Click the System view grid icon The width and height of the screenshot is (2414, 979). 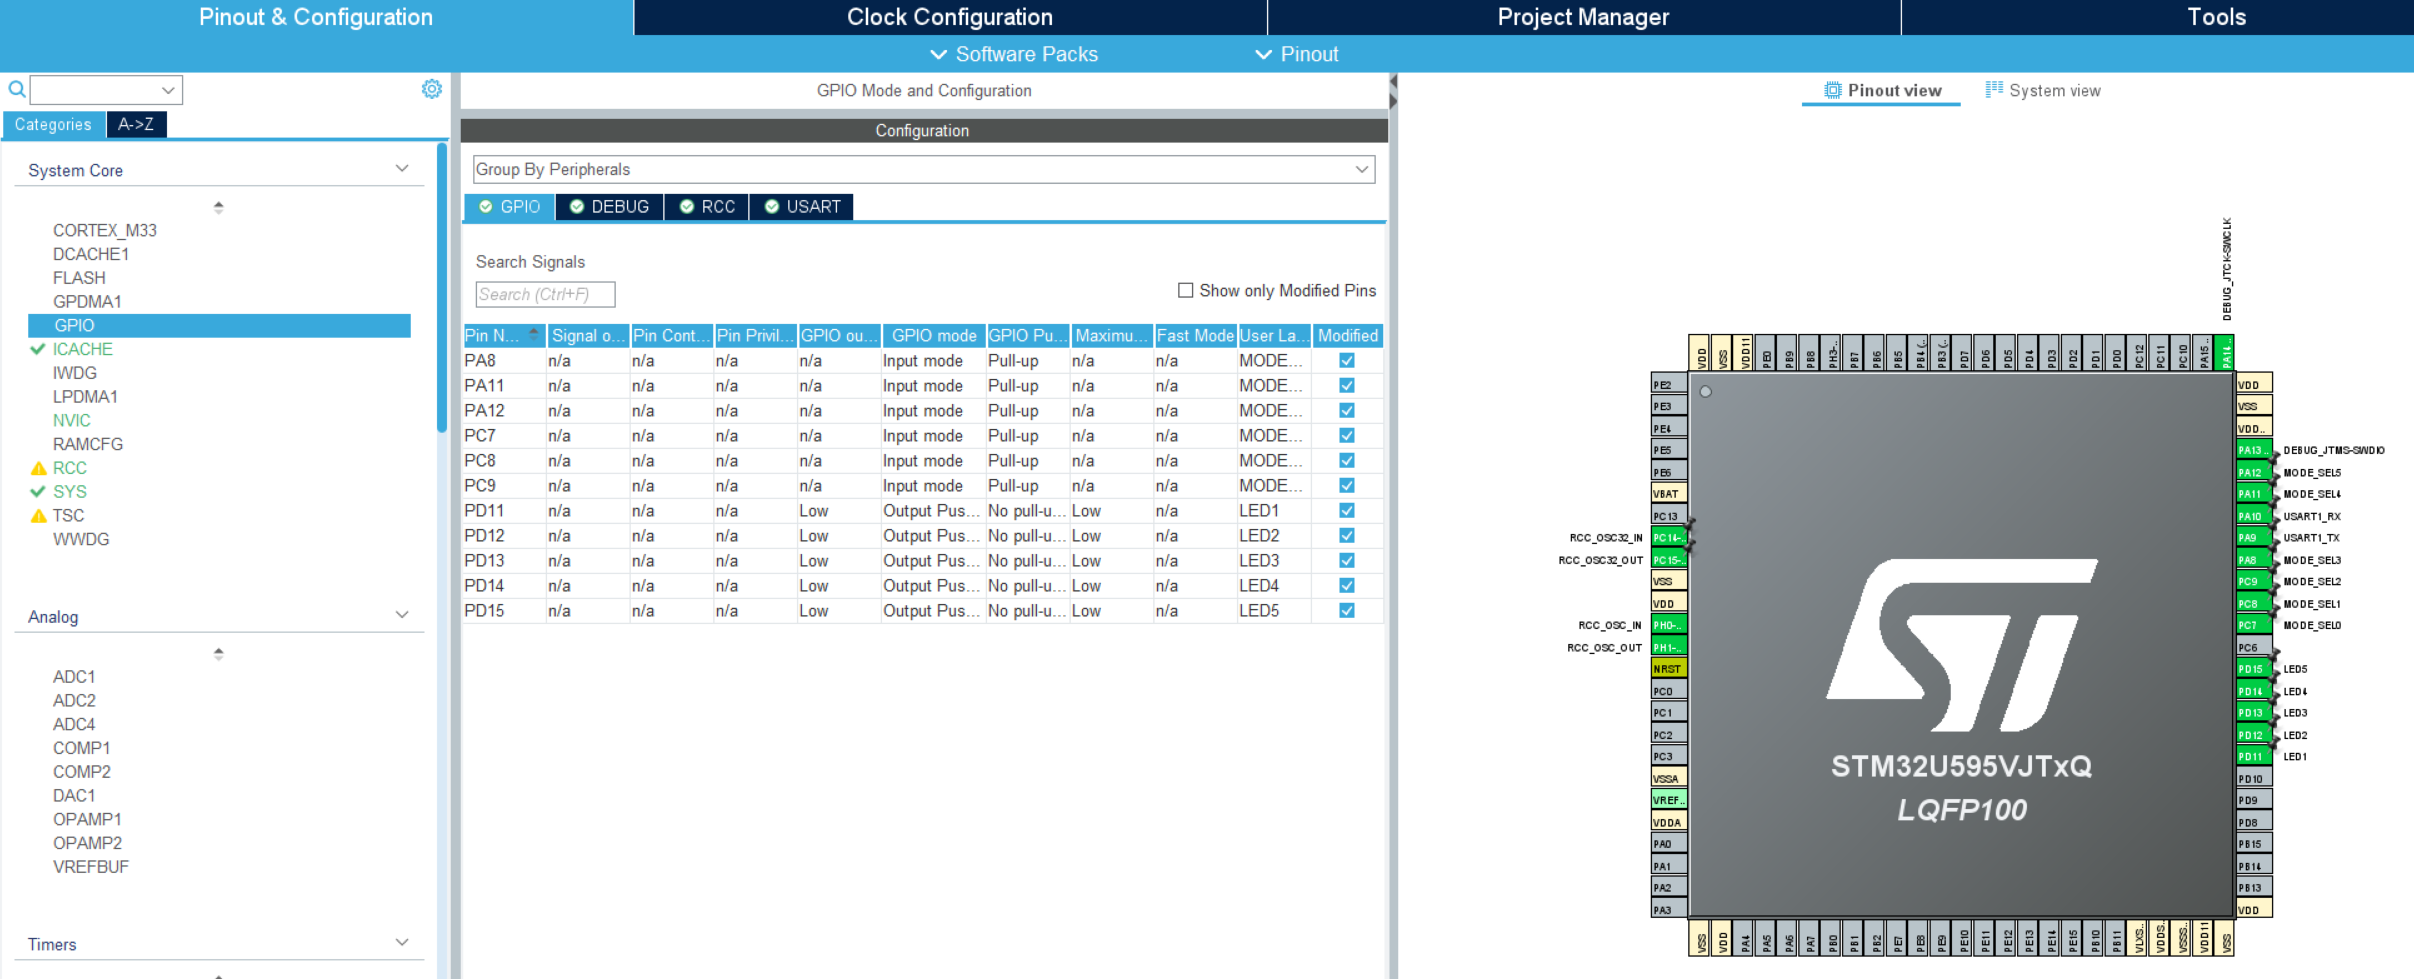(1994, 89)
